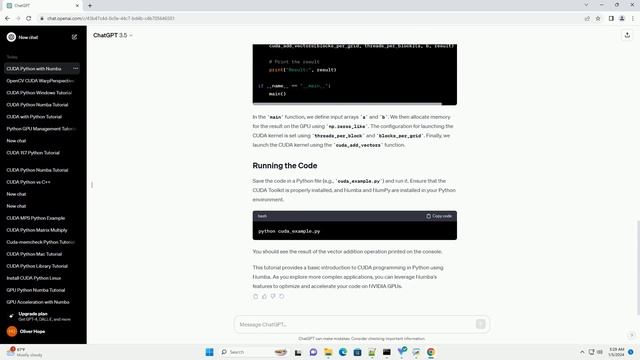Screen dimensions: 640x360
Task: Open File Explorer from the taskbar
Action: 328,352
